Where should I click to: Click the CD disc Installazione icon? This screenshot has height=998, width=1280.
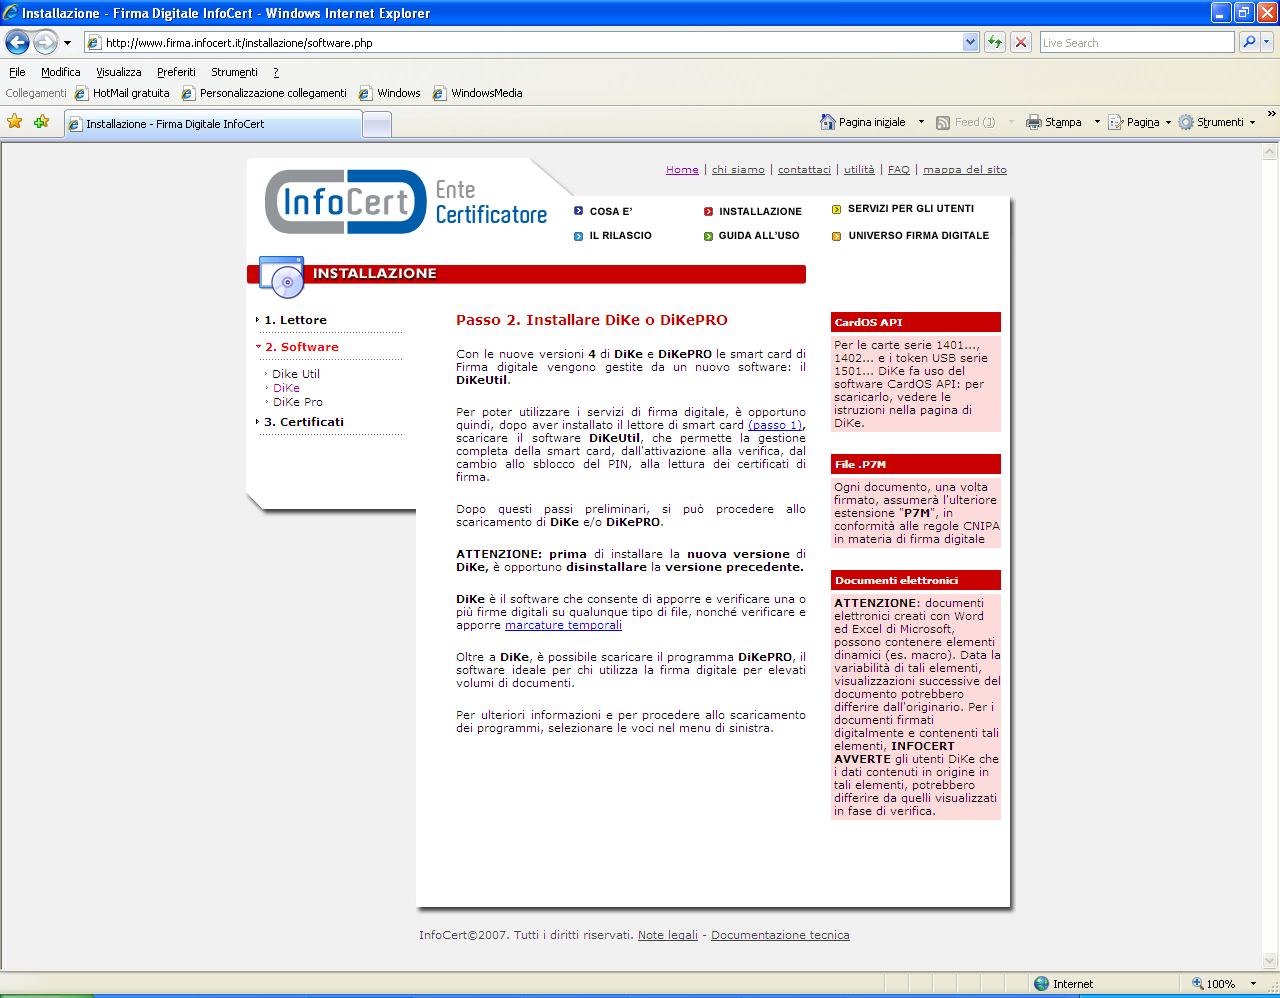[282, 277]
